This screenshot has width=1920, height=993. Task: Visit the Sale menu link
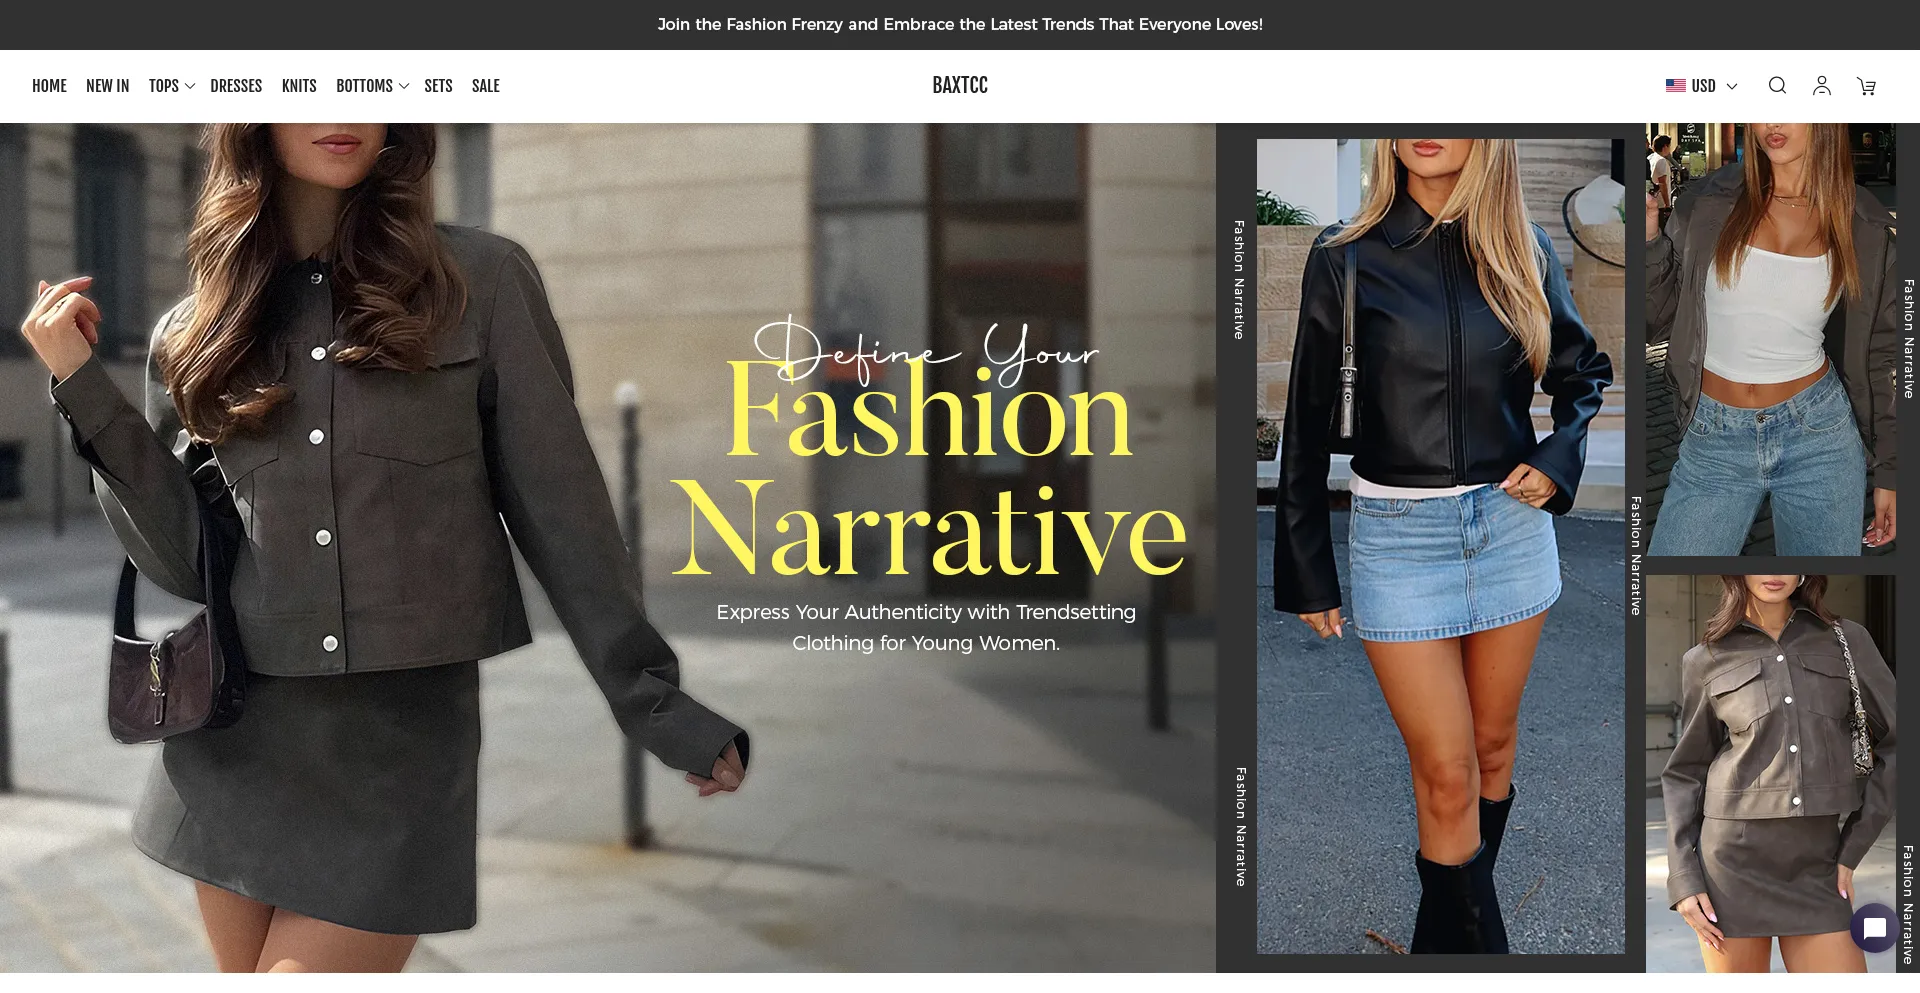pos(485,86)
